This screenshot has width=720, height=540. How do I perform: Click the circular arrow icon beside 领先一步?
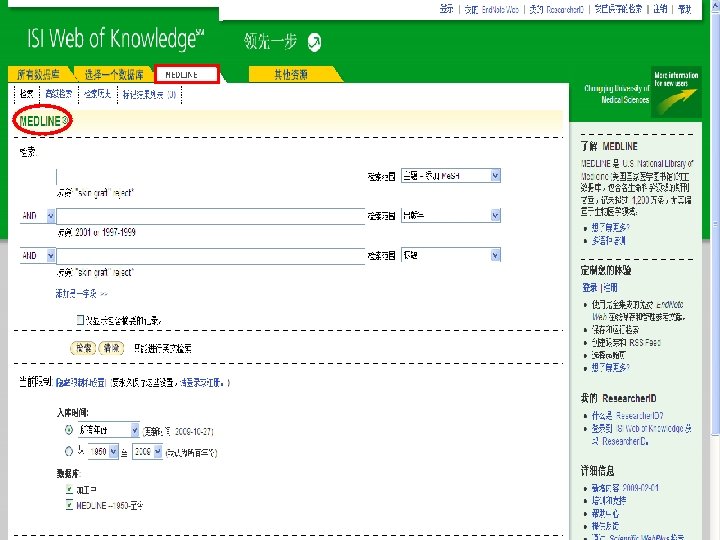pos(315,43)
